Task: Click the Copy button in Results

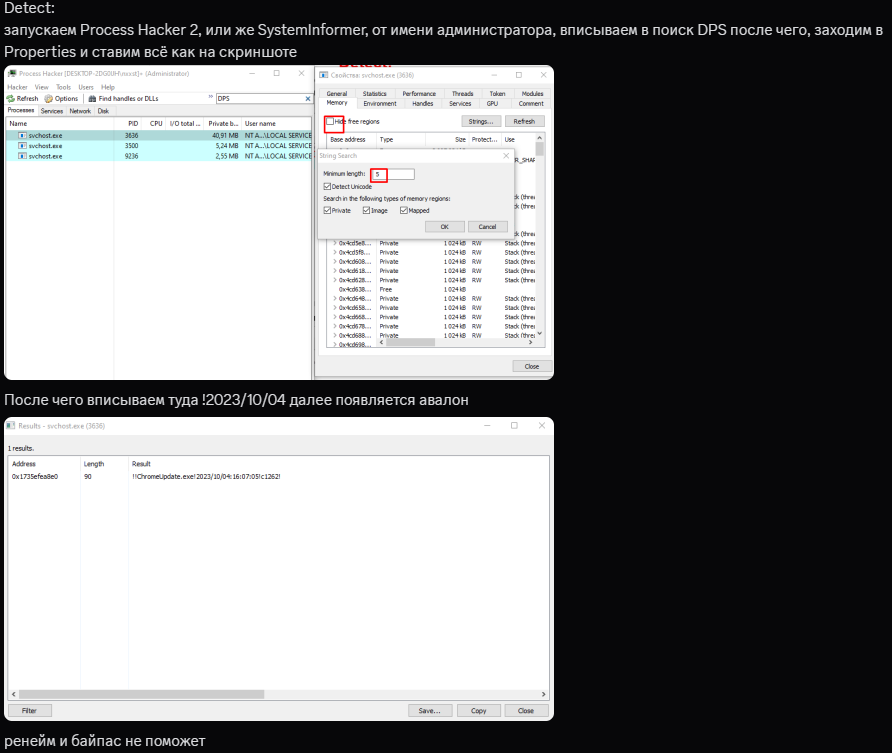Action: (478, 710)
